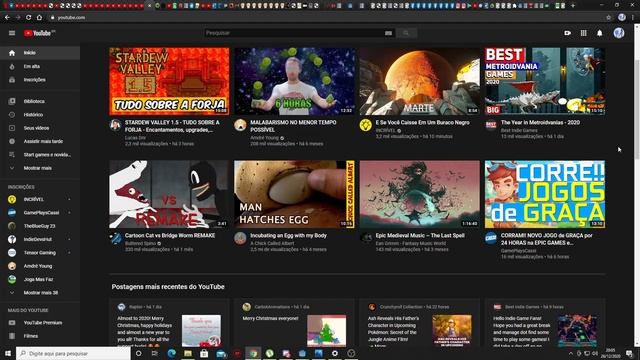Image resolution: width=640 pixels, height=360 pixels.
Task: Play the Stardew Valley 1.5 thumbnail
Action: 169,81
